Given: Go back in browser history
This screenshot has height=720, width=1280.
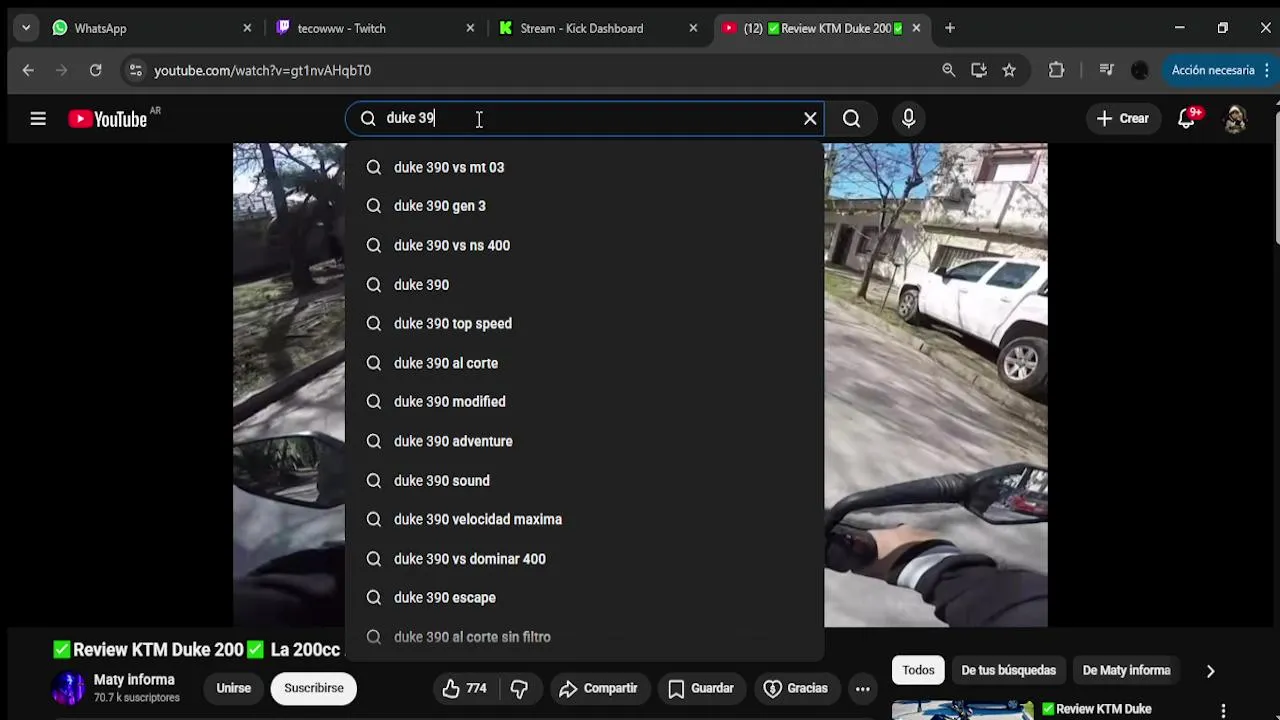Looking at the screenshot, I should (x=28, y=70).
